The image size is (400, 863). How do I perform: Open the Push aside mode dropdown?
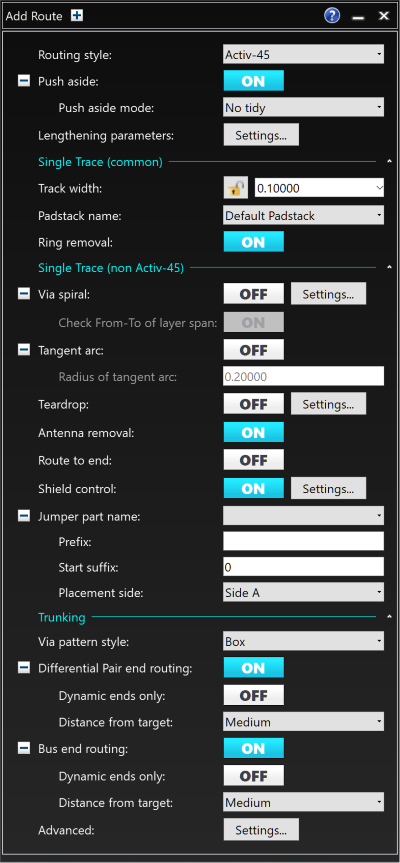(303, 108)
